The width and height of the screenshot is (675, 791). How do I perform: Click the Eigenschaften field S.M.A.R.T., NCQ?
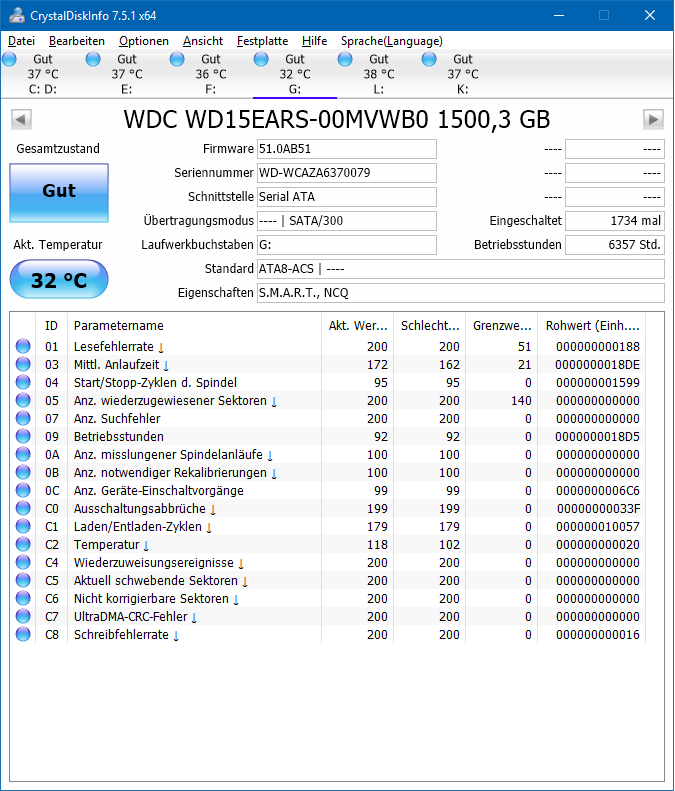[461, 293]
